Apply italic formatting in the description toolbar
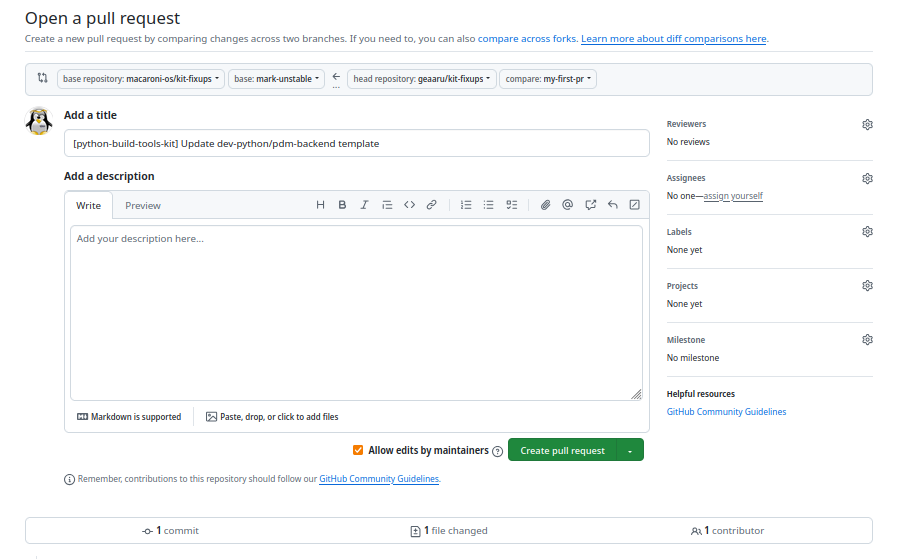 (365, 205)
